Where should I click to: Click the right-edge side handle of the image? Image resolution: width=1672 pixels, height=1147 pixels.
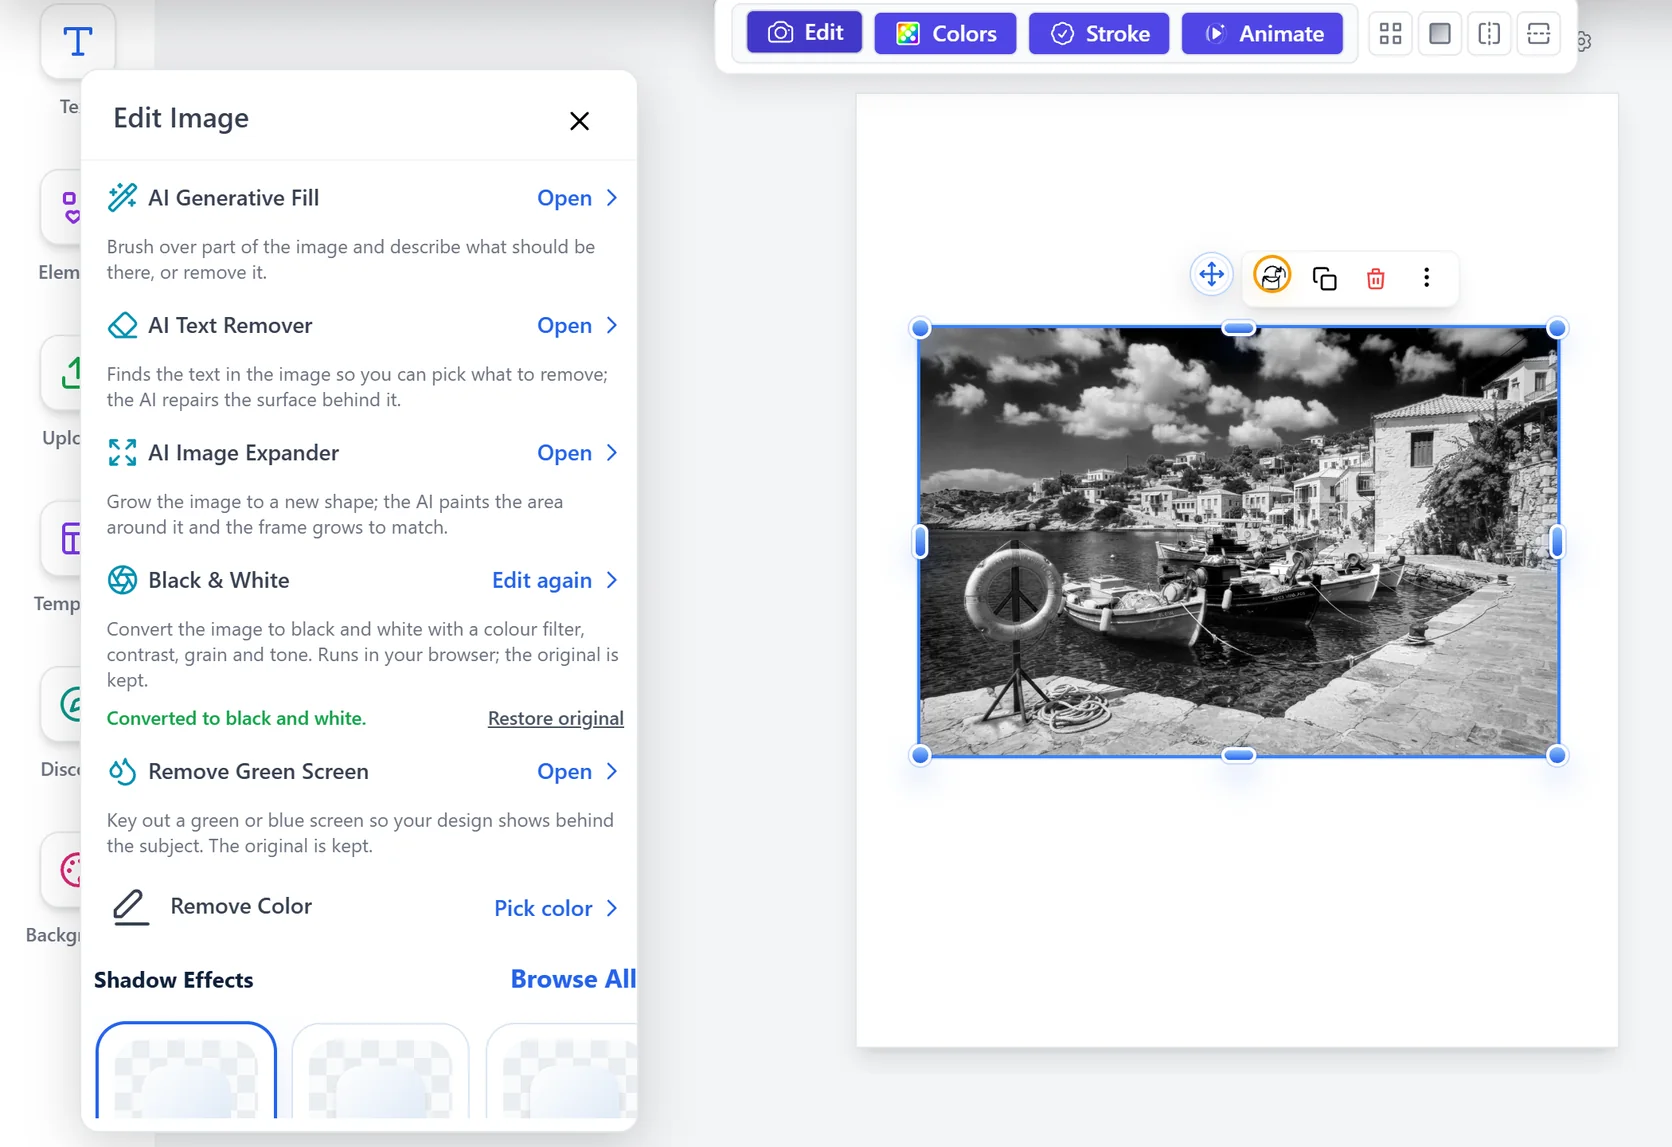[1557, 542]
